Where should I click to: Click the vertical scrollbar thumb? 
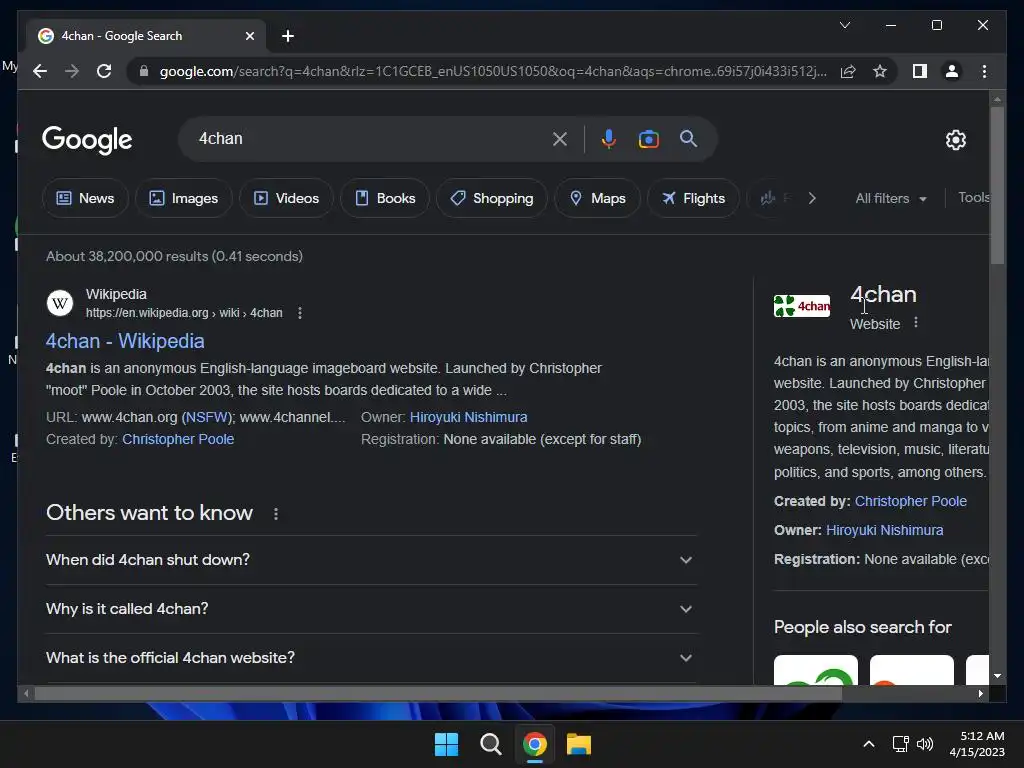pos(997,185)
